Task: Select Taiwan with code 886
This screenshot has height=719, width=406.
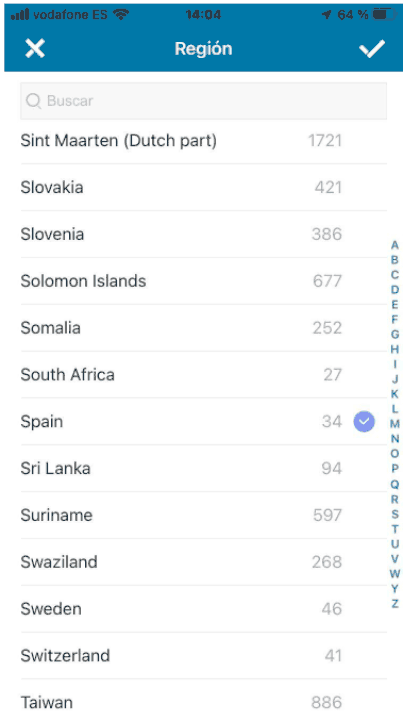Action: click(x=204, y=699)
